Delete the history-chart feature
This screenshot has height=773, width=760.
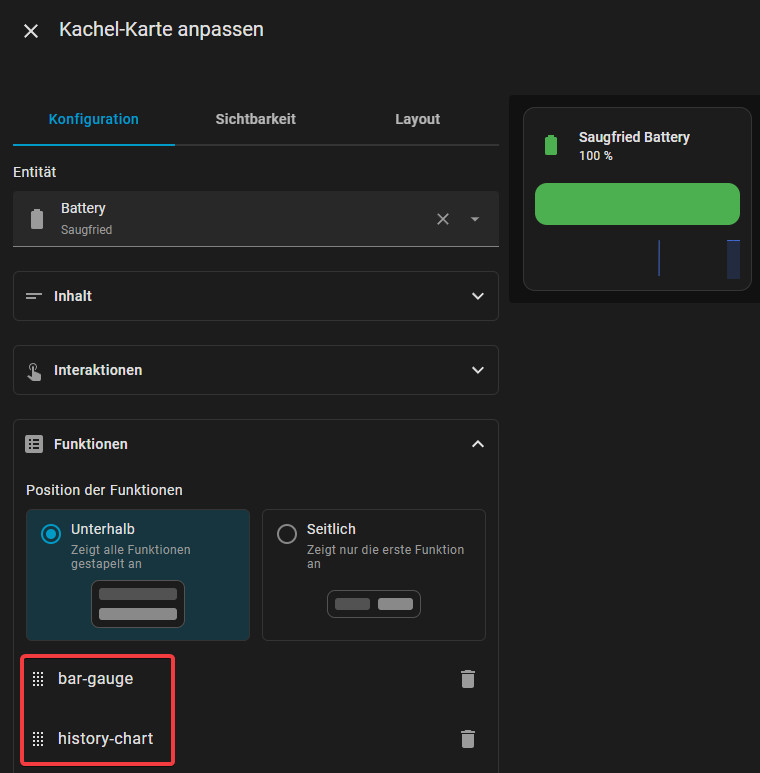[468, 739]
